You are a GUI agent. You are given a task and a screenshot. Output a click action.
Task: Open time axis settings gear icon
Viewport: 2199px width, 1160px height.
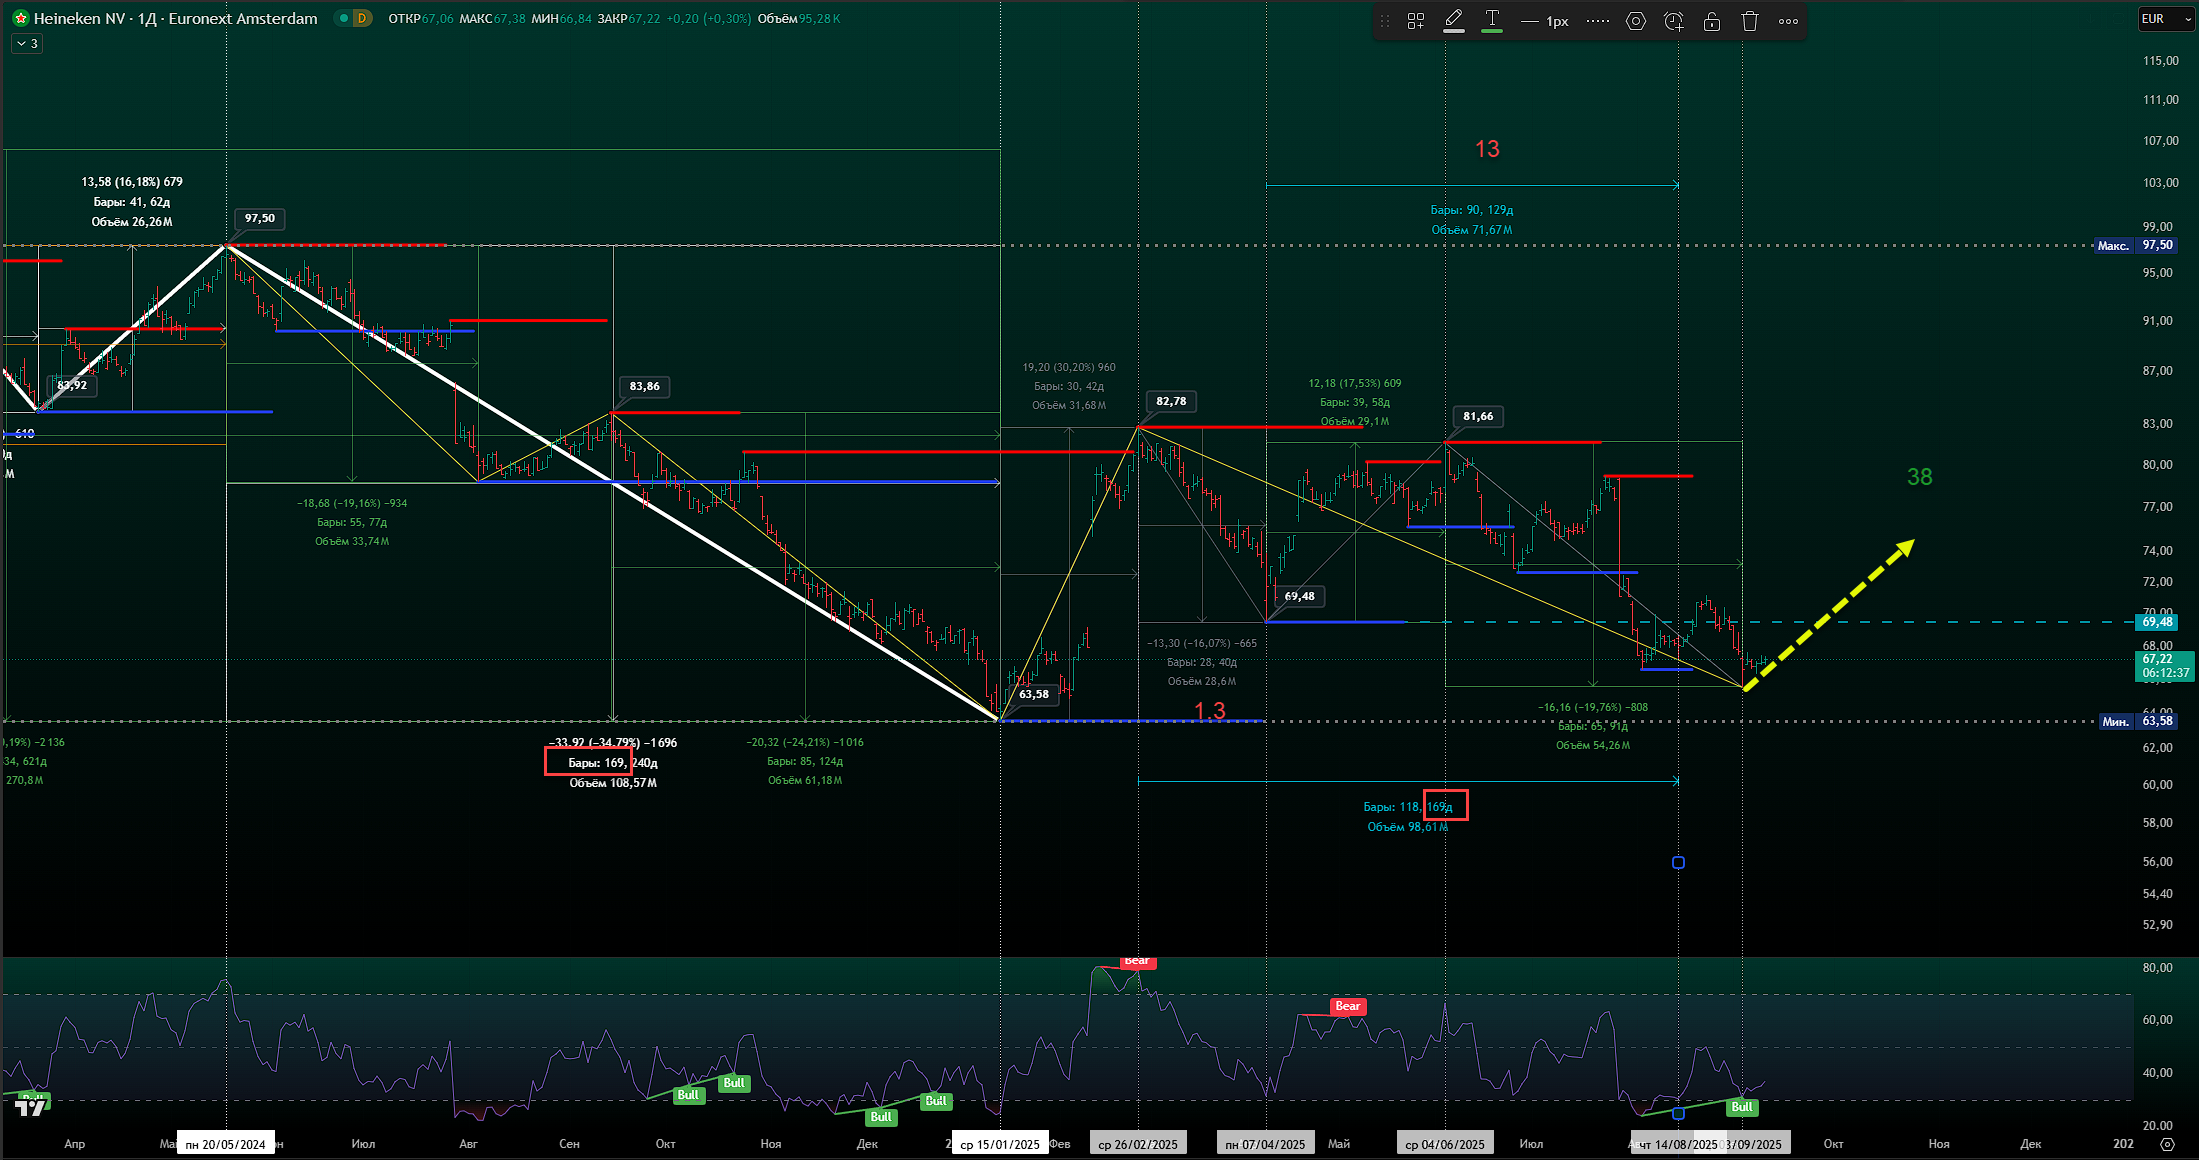point(2167,1144)
